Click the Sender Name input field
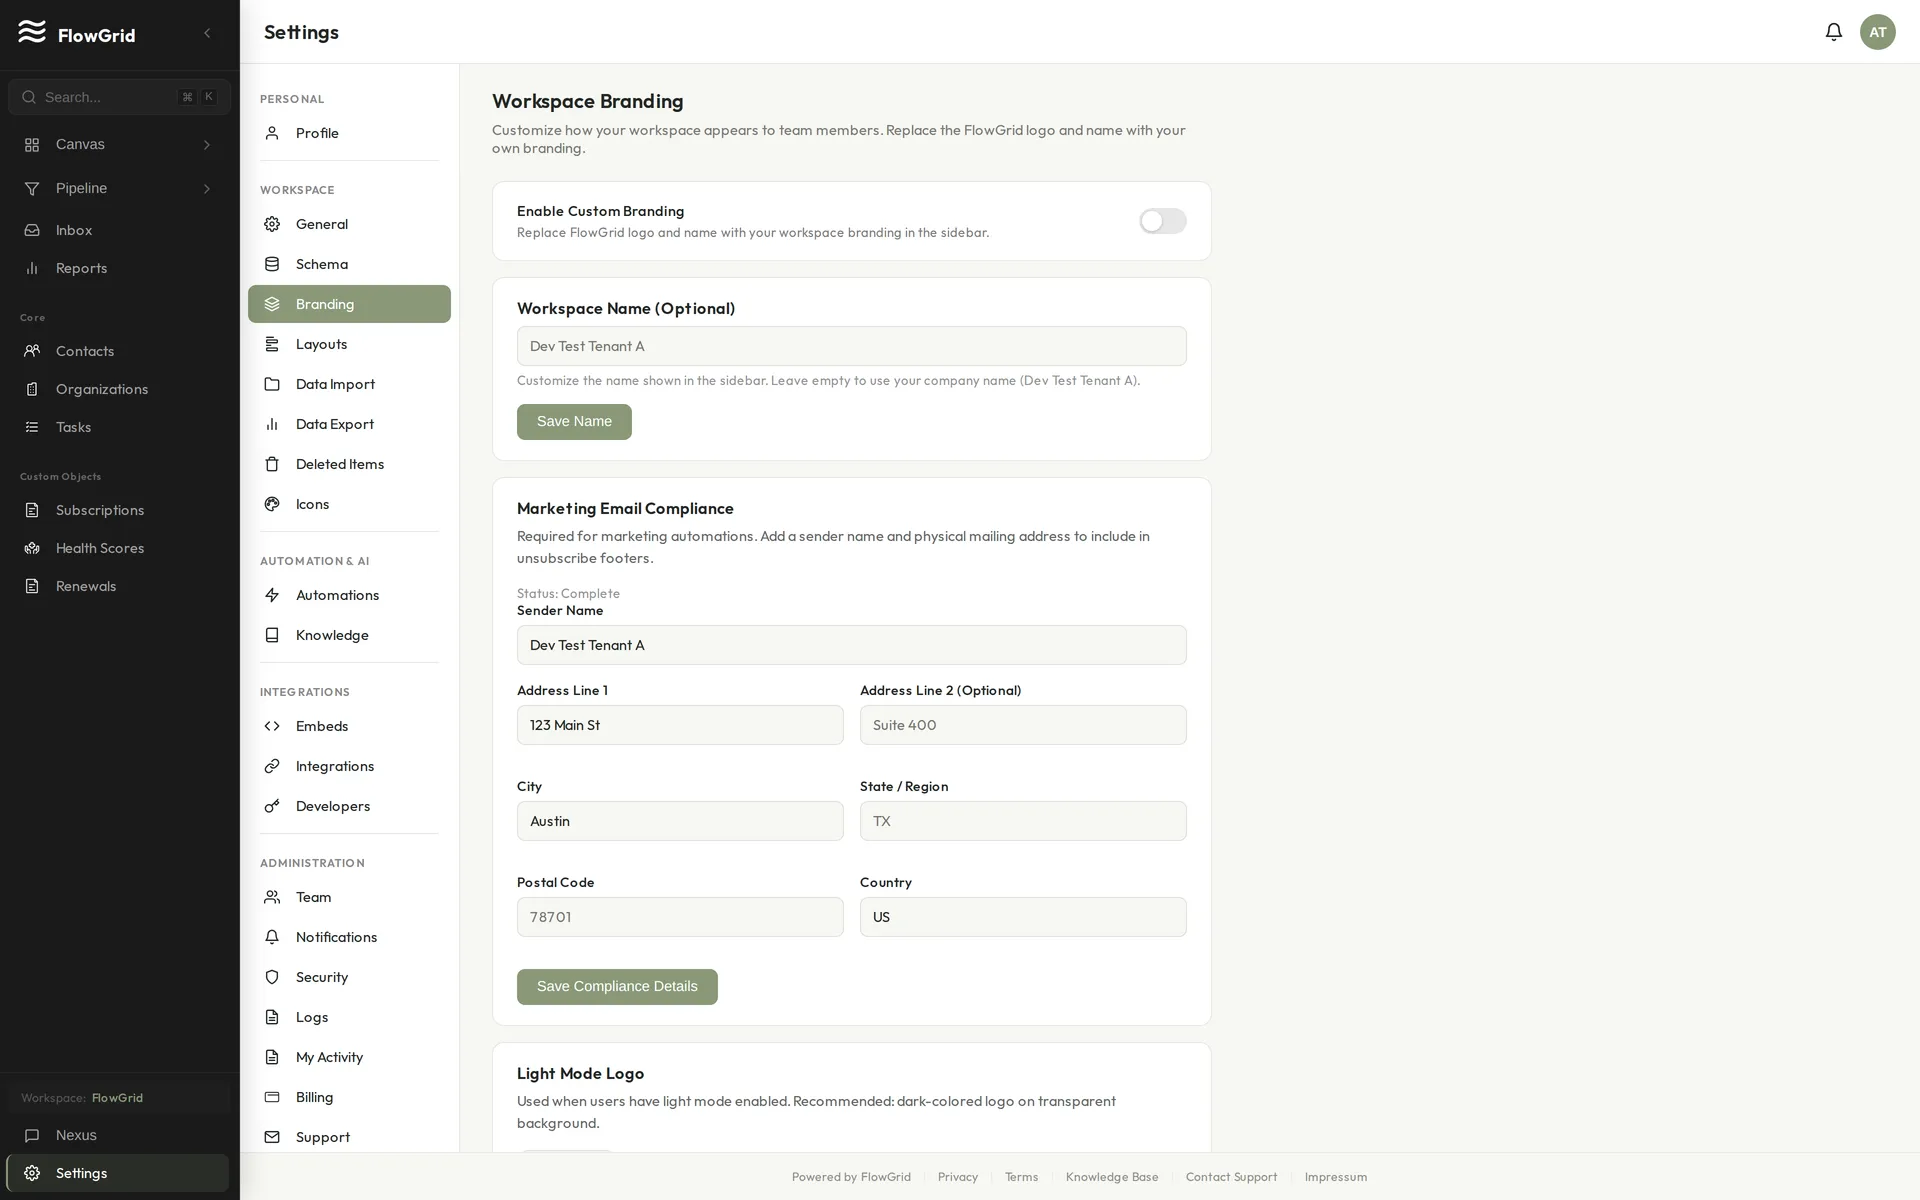Image resolution: width=1920 pixels, height=1200 pixels. [851, 645]
